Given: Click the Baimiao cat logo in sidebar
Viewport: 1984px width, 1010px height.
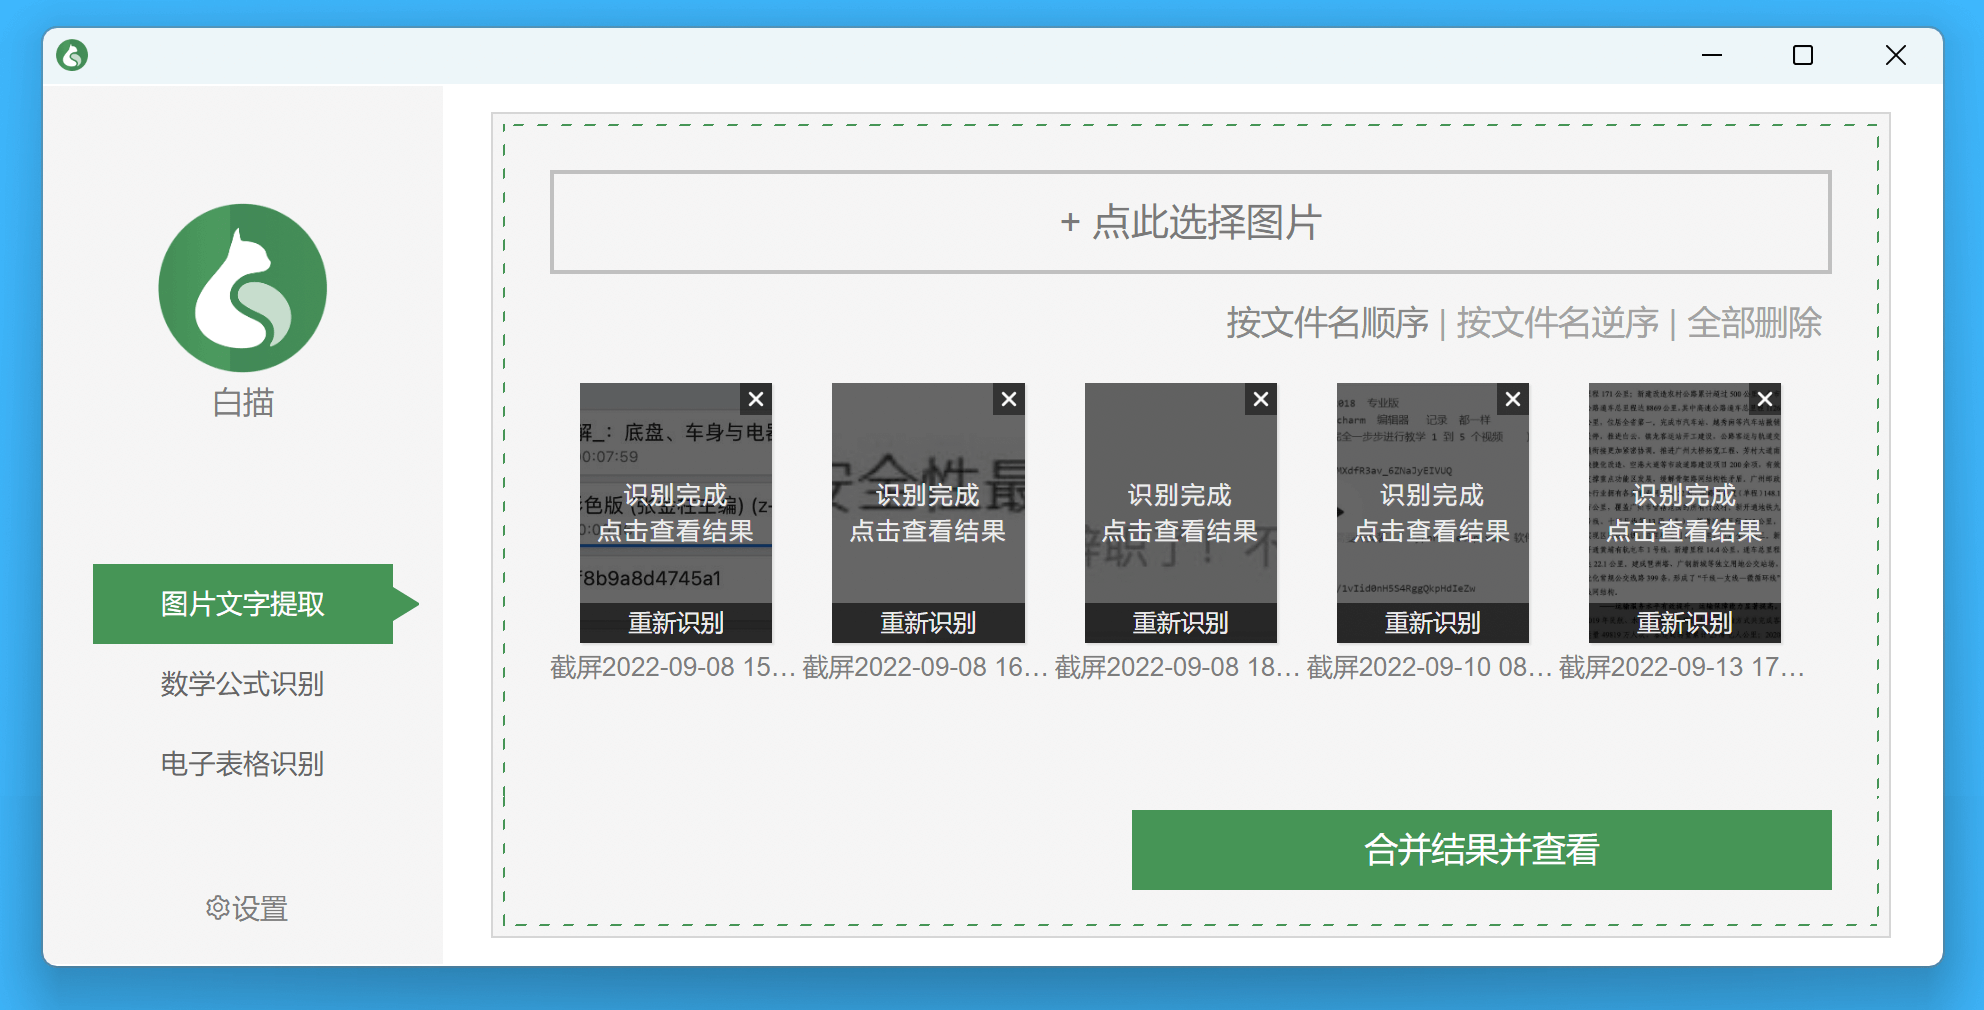Looking at the screenshot, I should click(x=243, y=288).
